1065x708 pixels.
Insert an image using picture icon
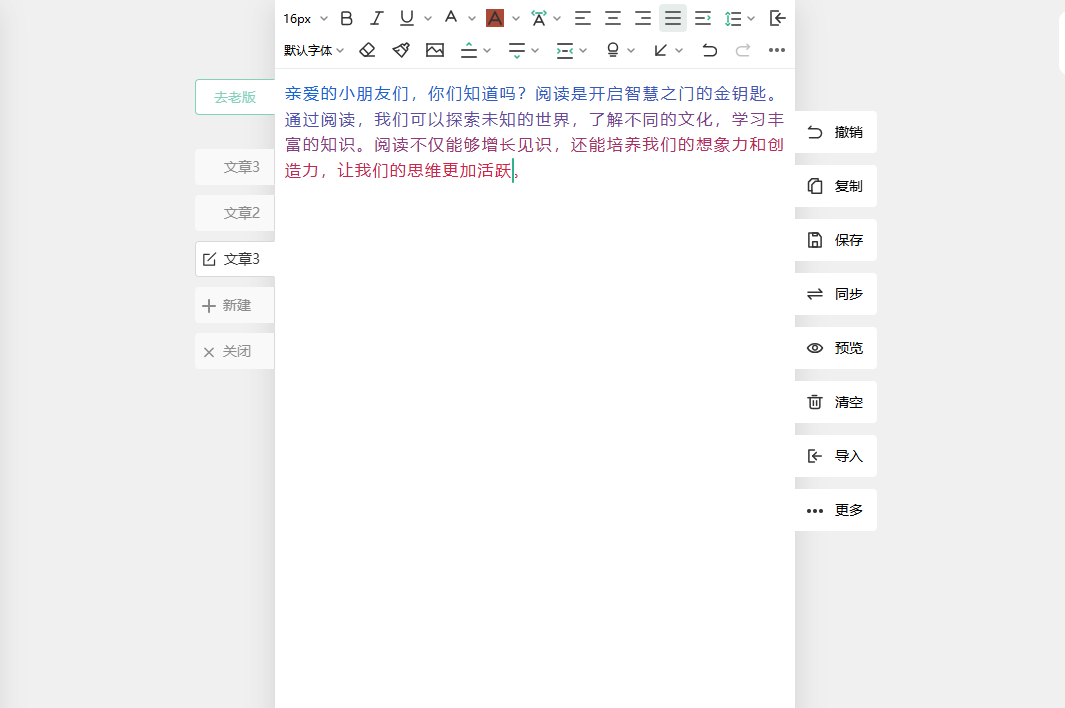435,50
